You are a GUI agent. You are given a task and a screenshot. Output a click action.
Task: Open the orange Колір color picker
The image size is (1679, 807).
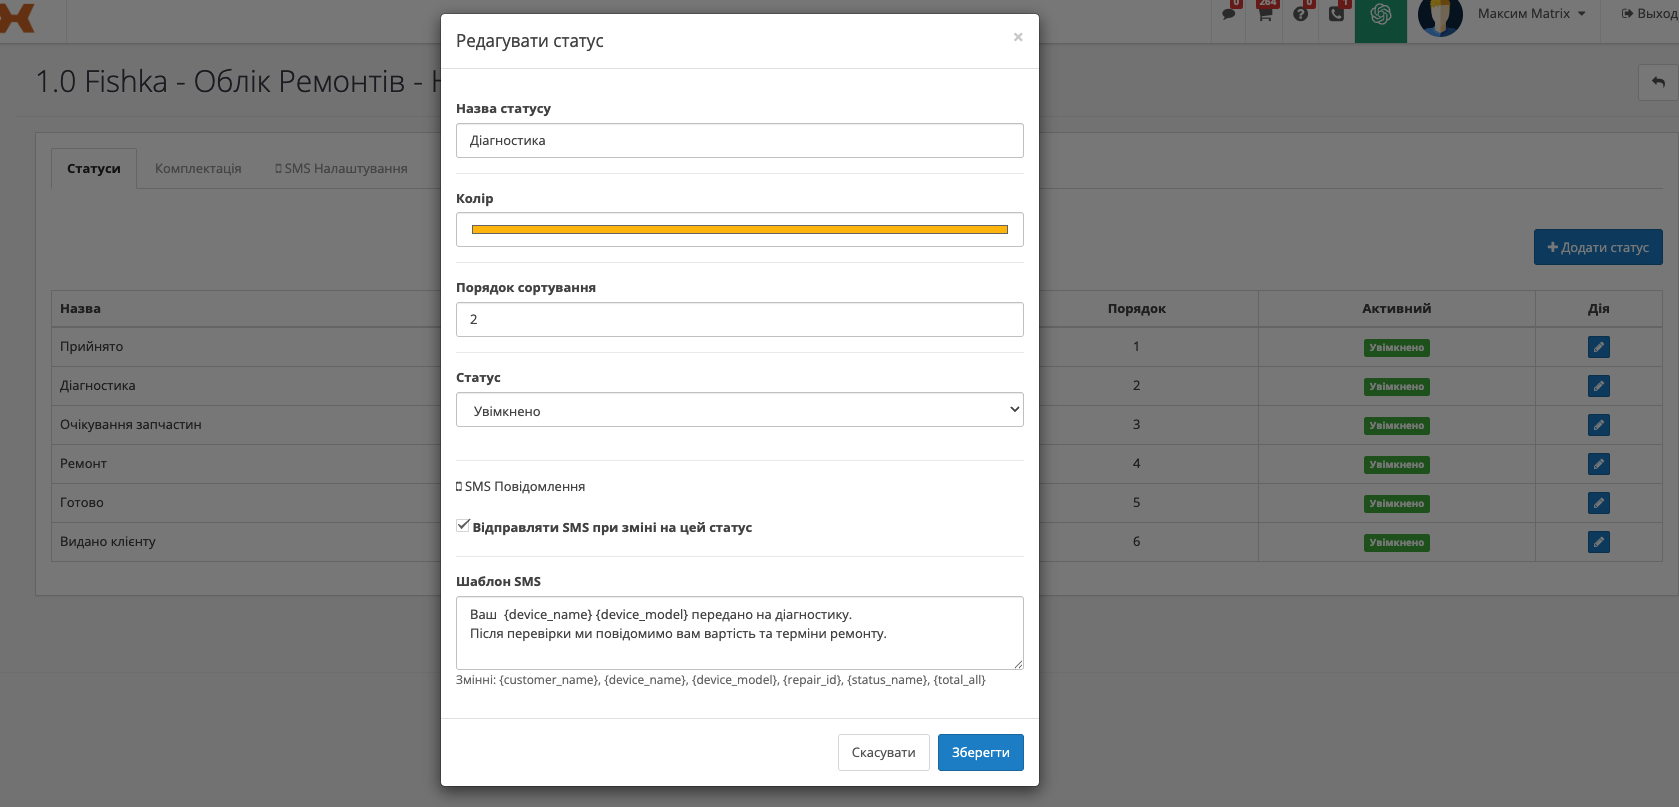tap(740, 229)
